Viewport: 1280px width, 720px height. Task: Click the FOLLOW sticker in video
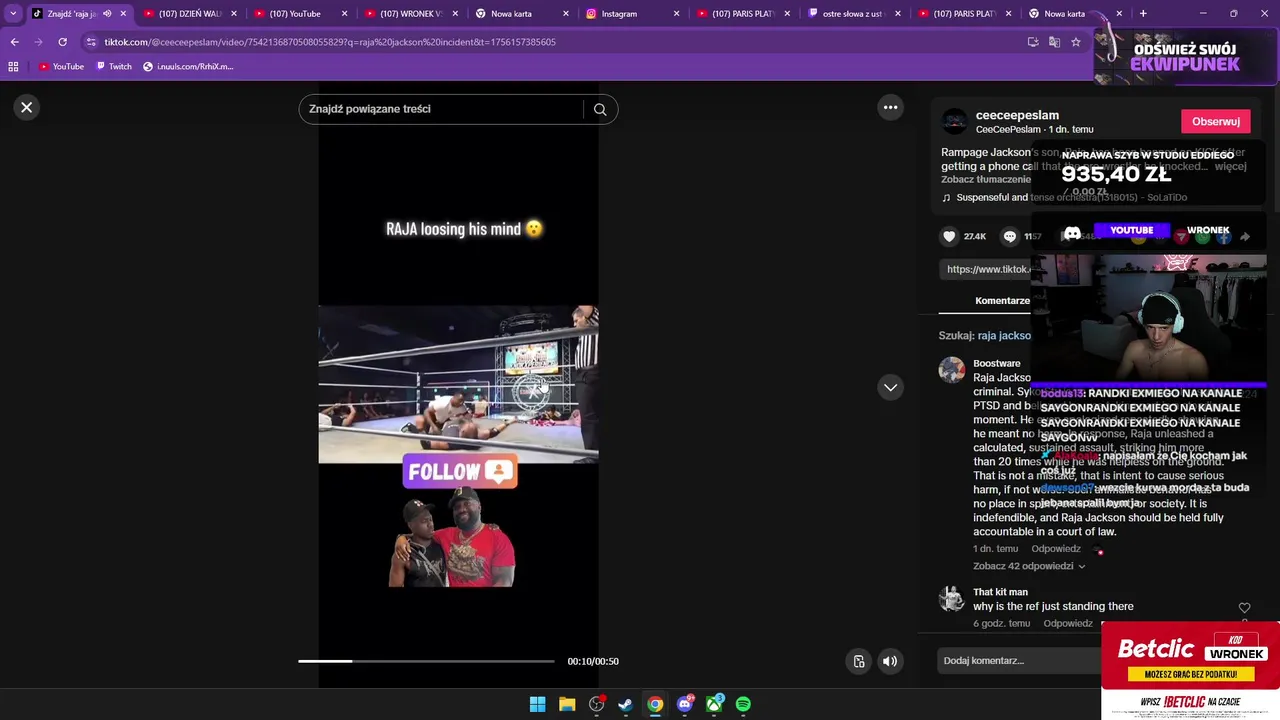[459, 471]
